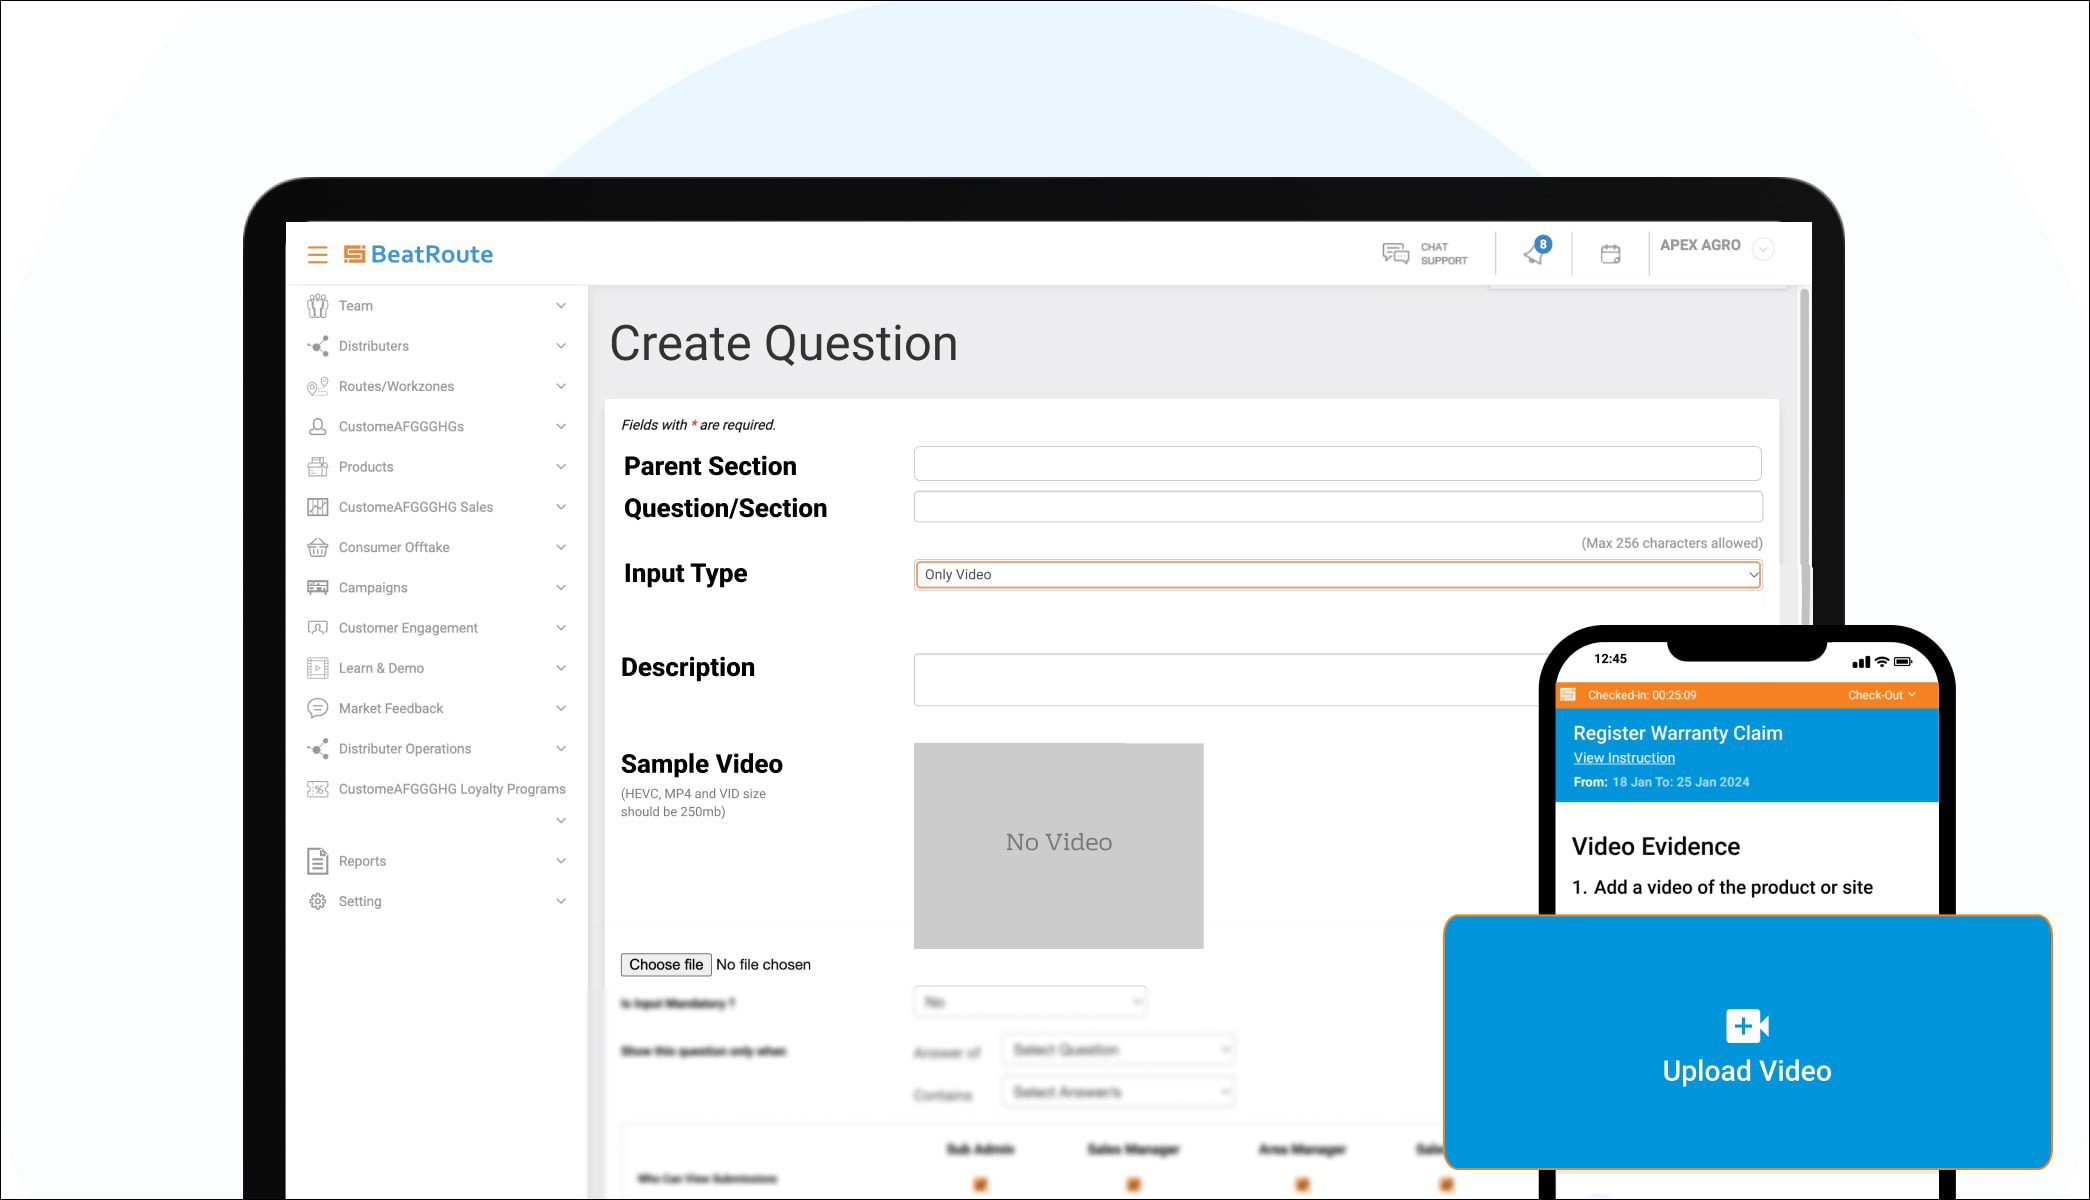
Task: Open the phone Check-Out dropdown
Action: coord(1881,695)
